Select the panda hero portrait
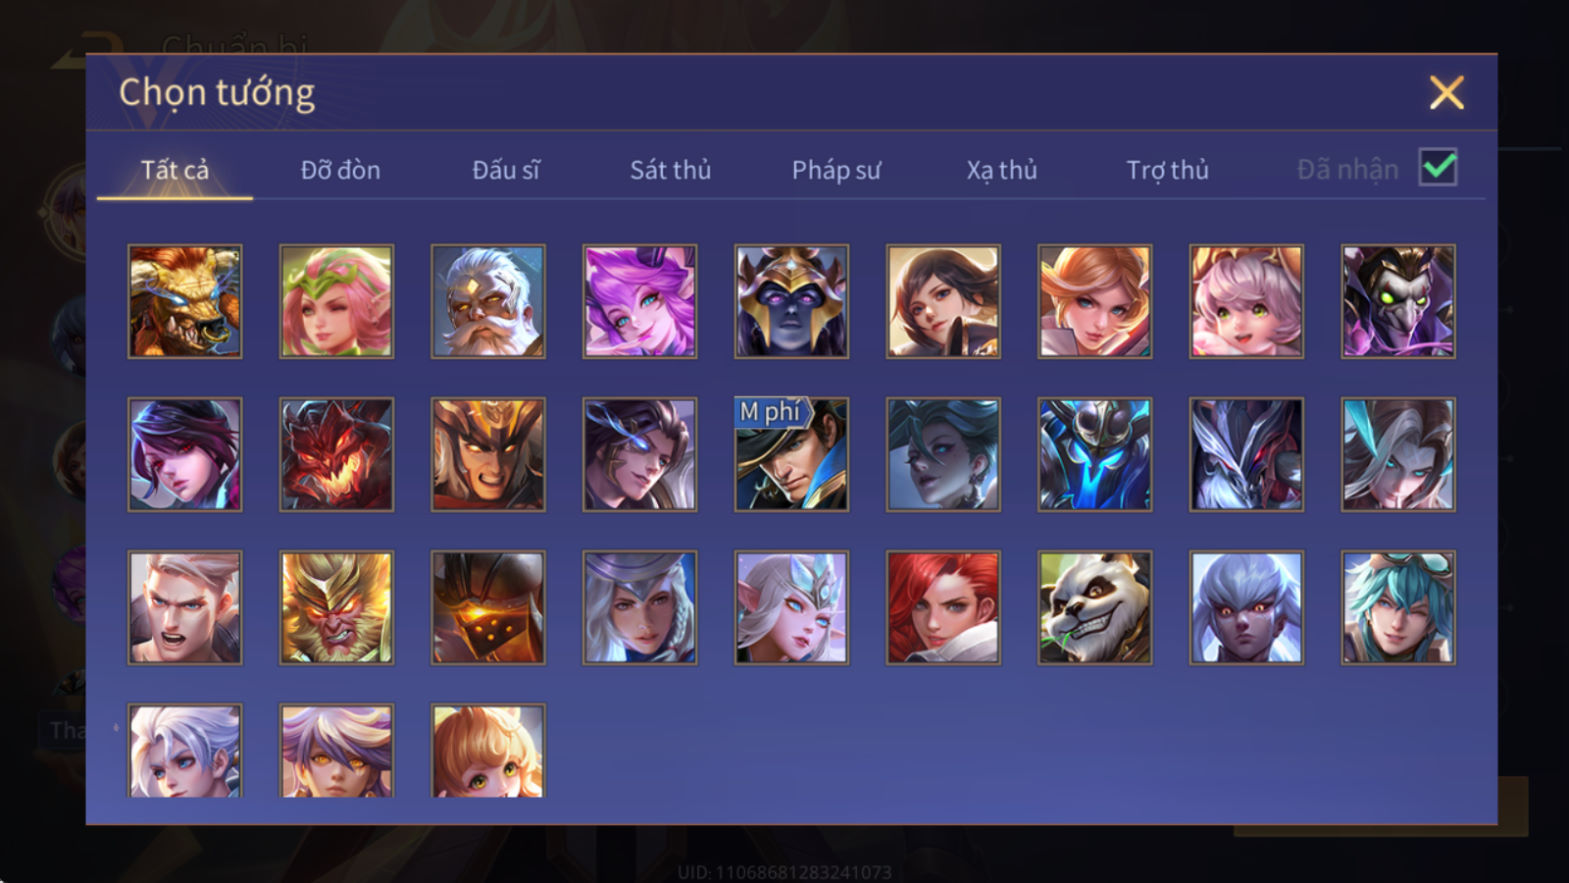The width and height of the screenshot is (1569, 883). (x=1094, y=607)
